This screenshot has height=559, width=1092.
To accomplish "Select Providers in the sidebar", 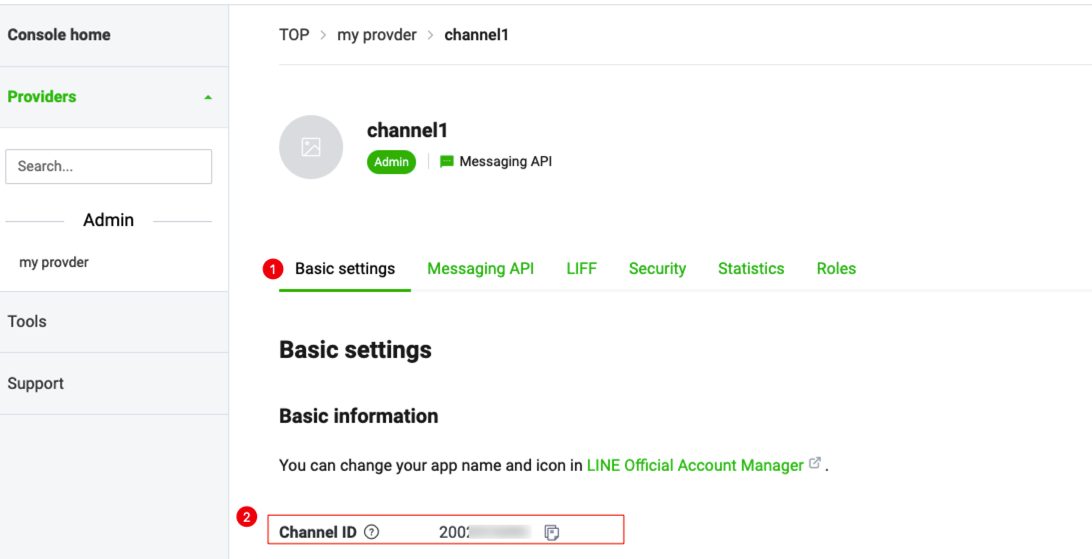I will [42, 97].
